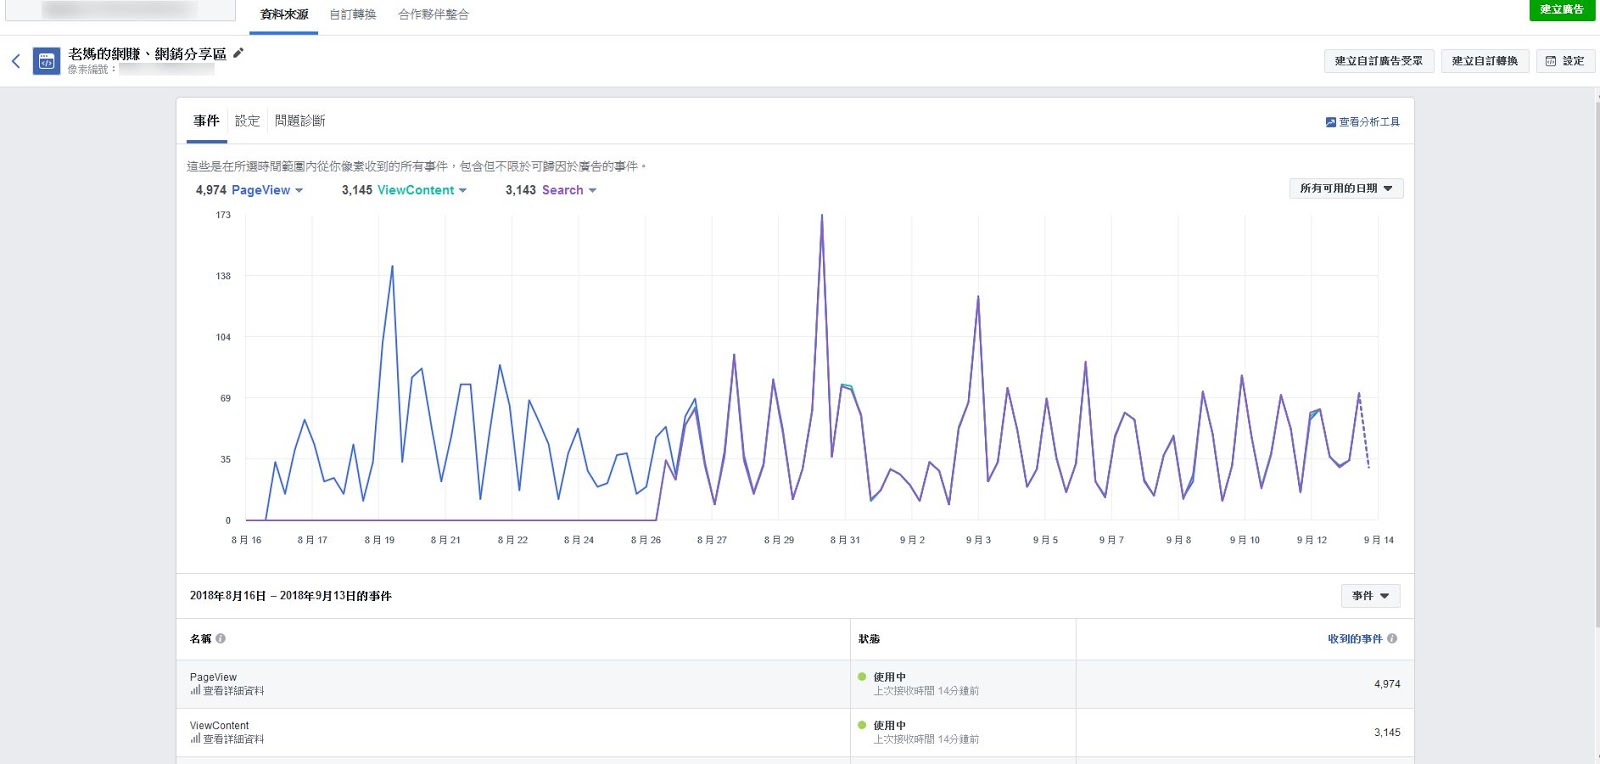Screen dimensions: 1600x764
Task: Click the info icon next to 收到的事件
Action: point(1392,638)
